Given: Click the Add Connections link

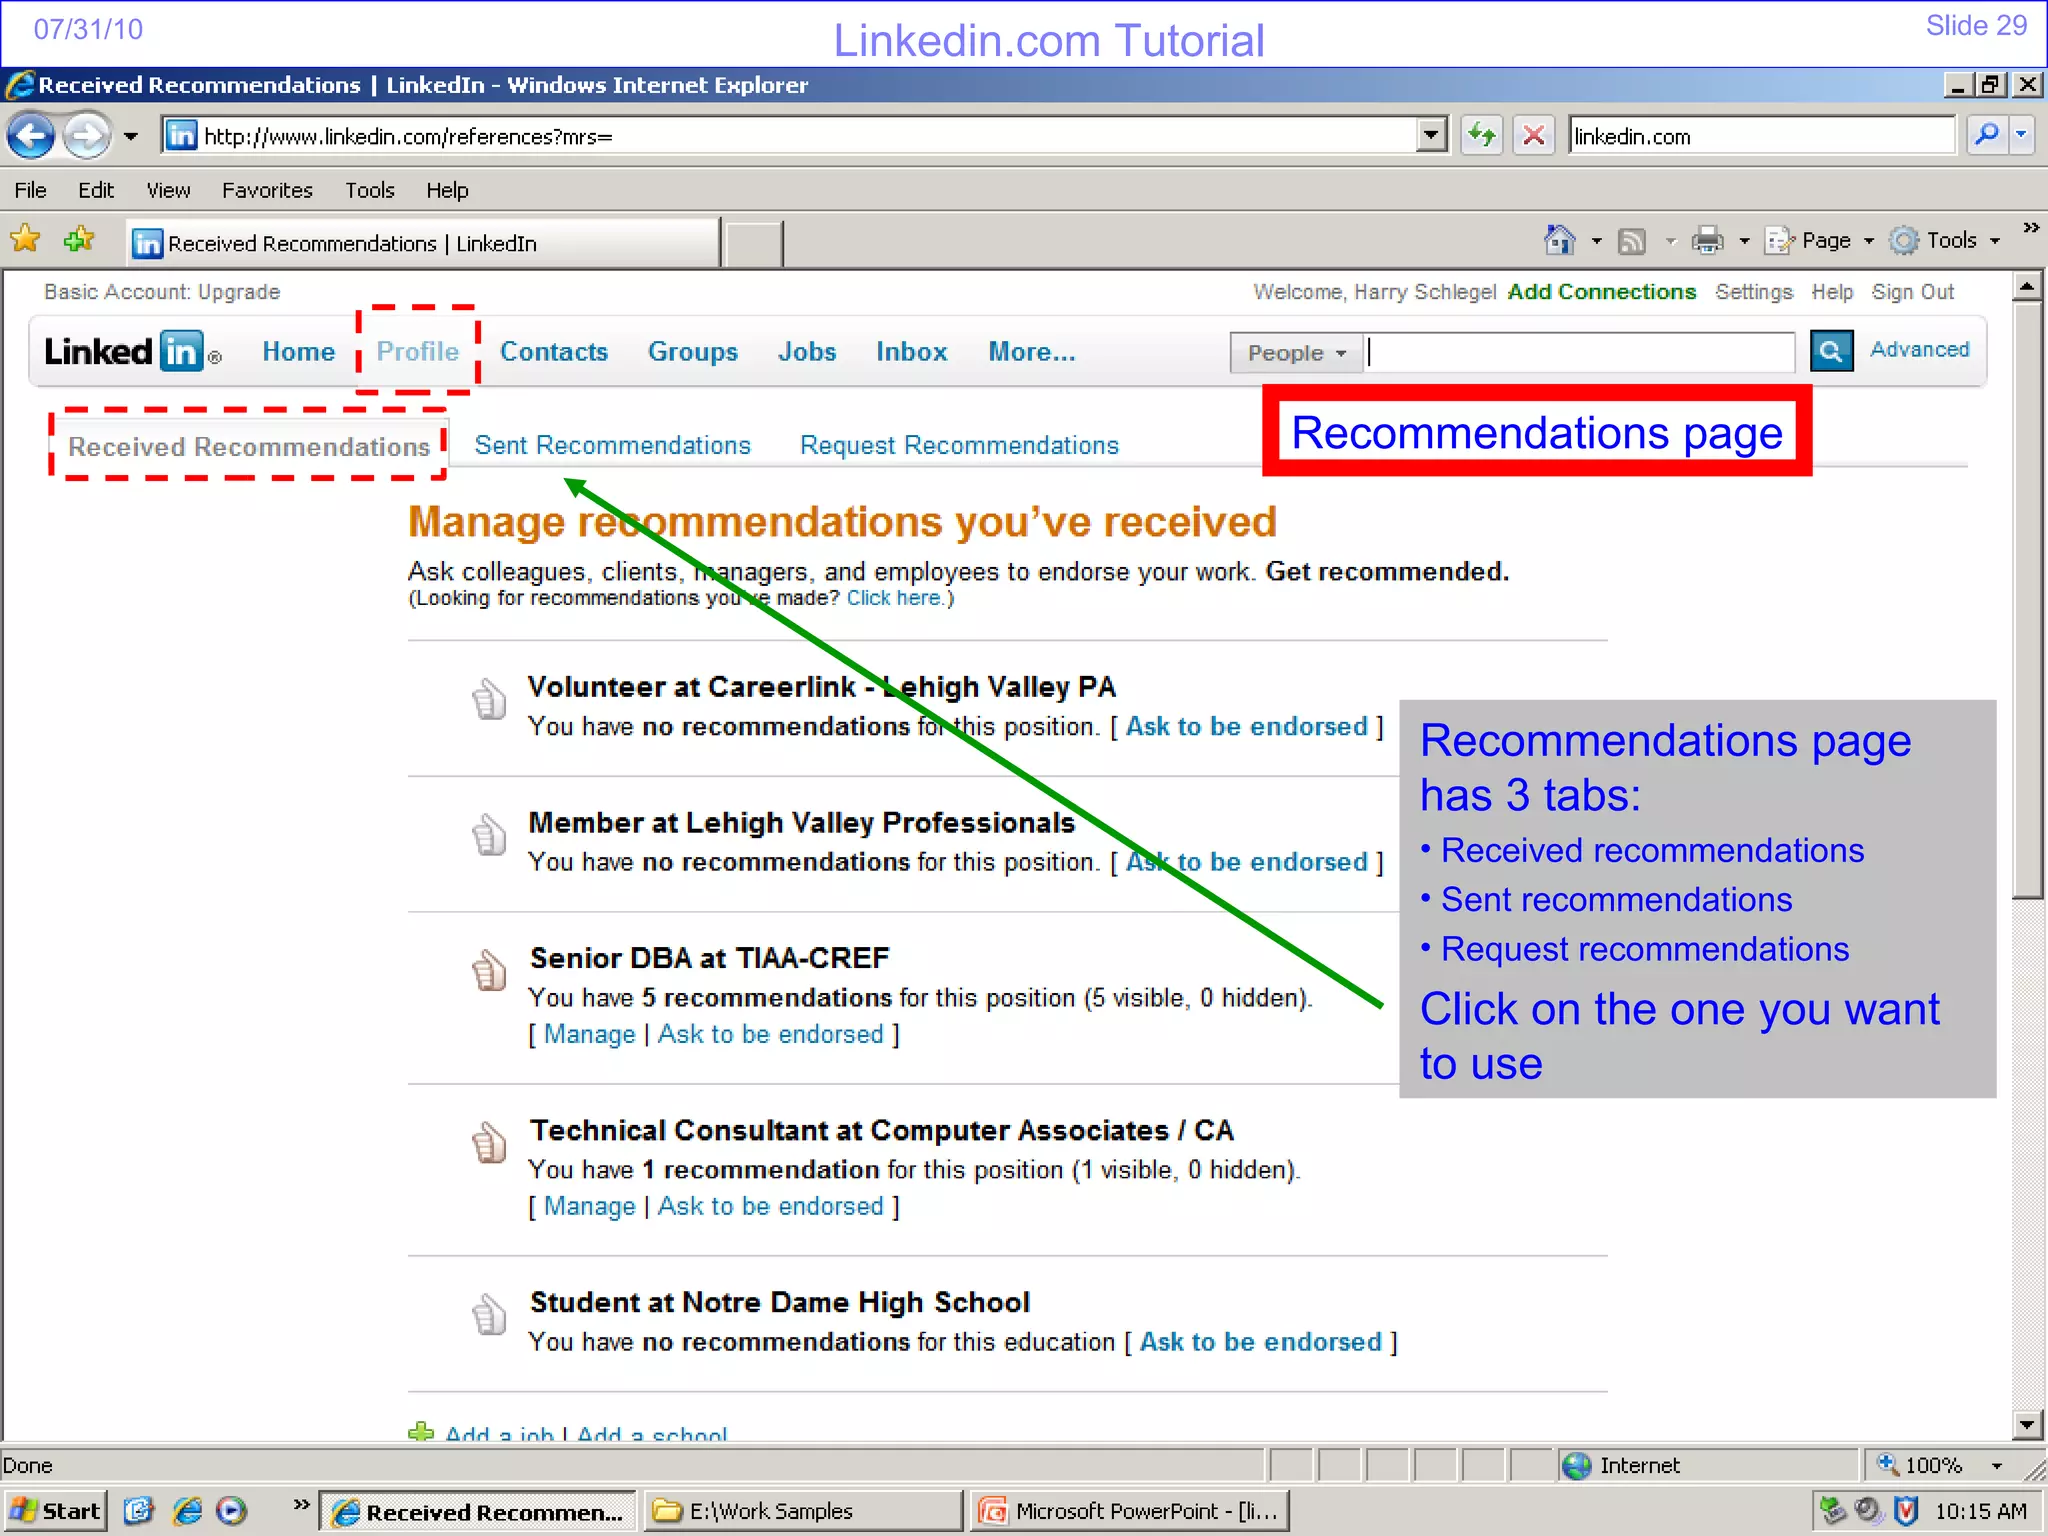Looking at the screenshot, I should (1601, 292).
